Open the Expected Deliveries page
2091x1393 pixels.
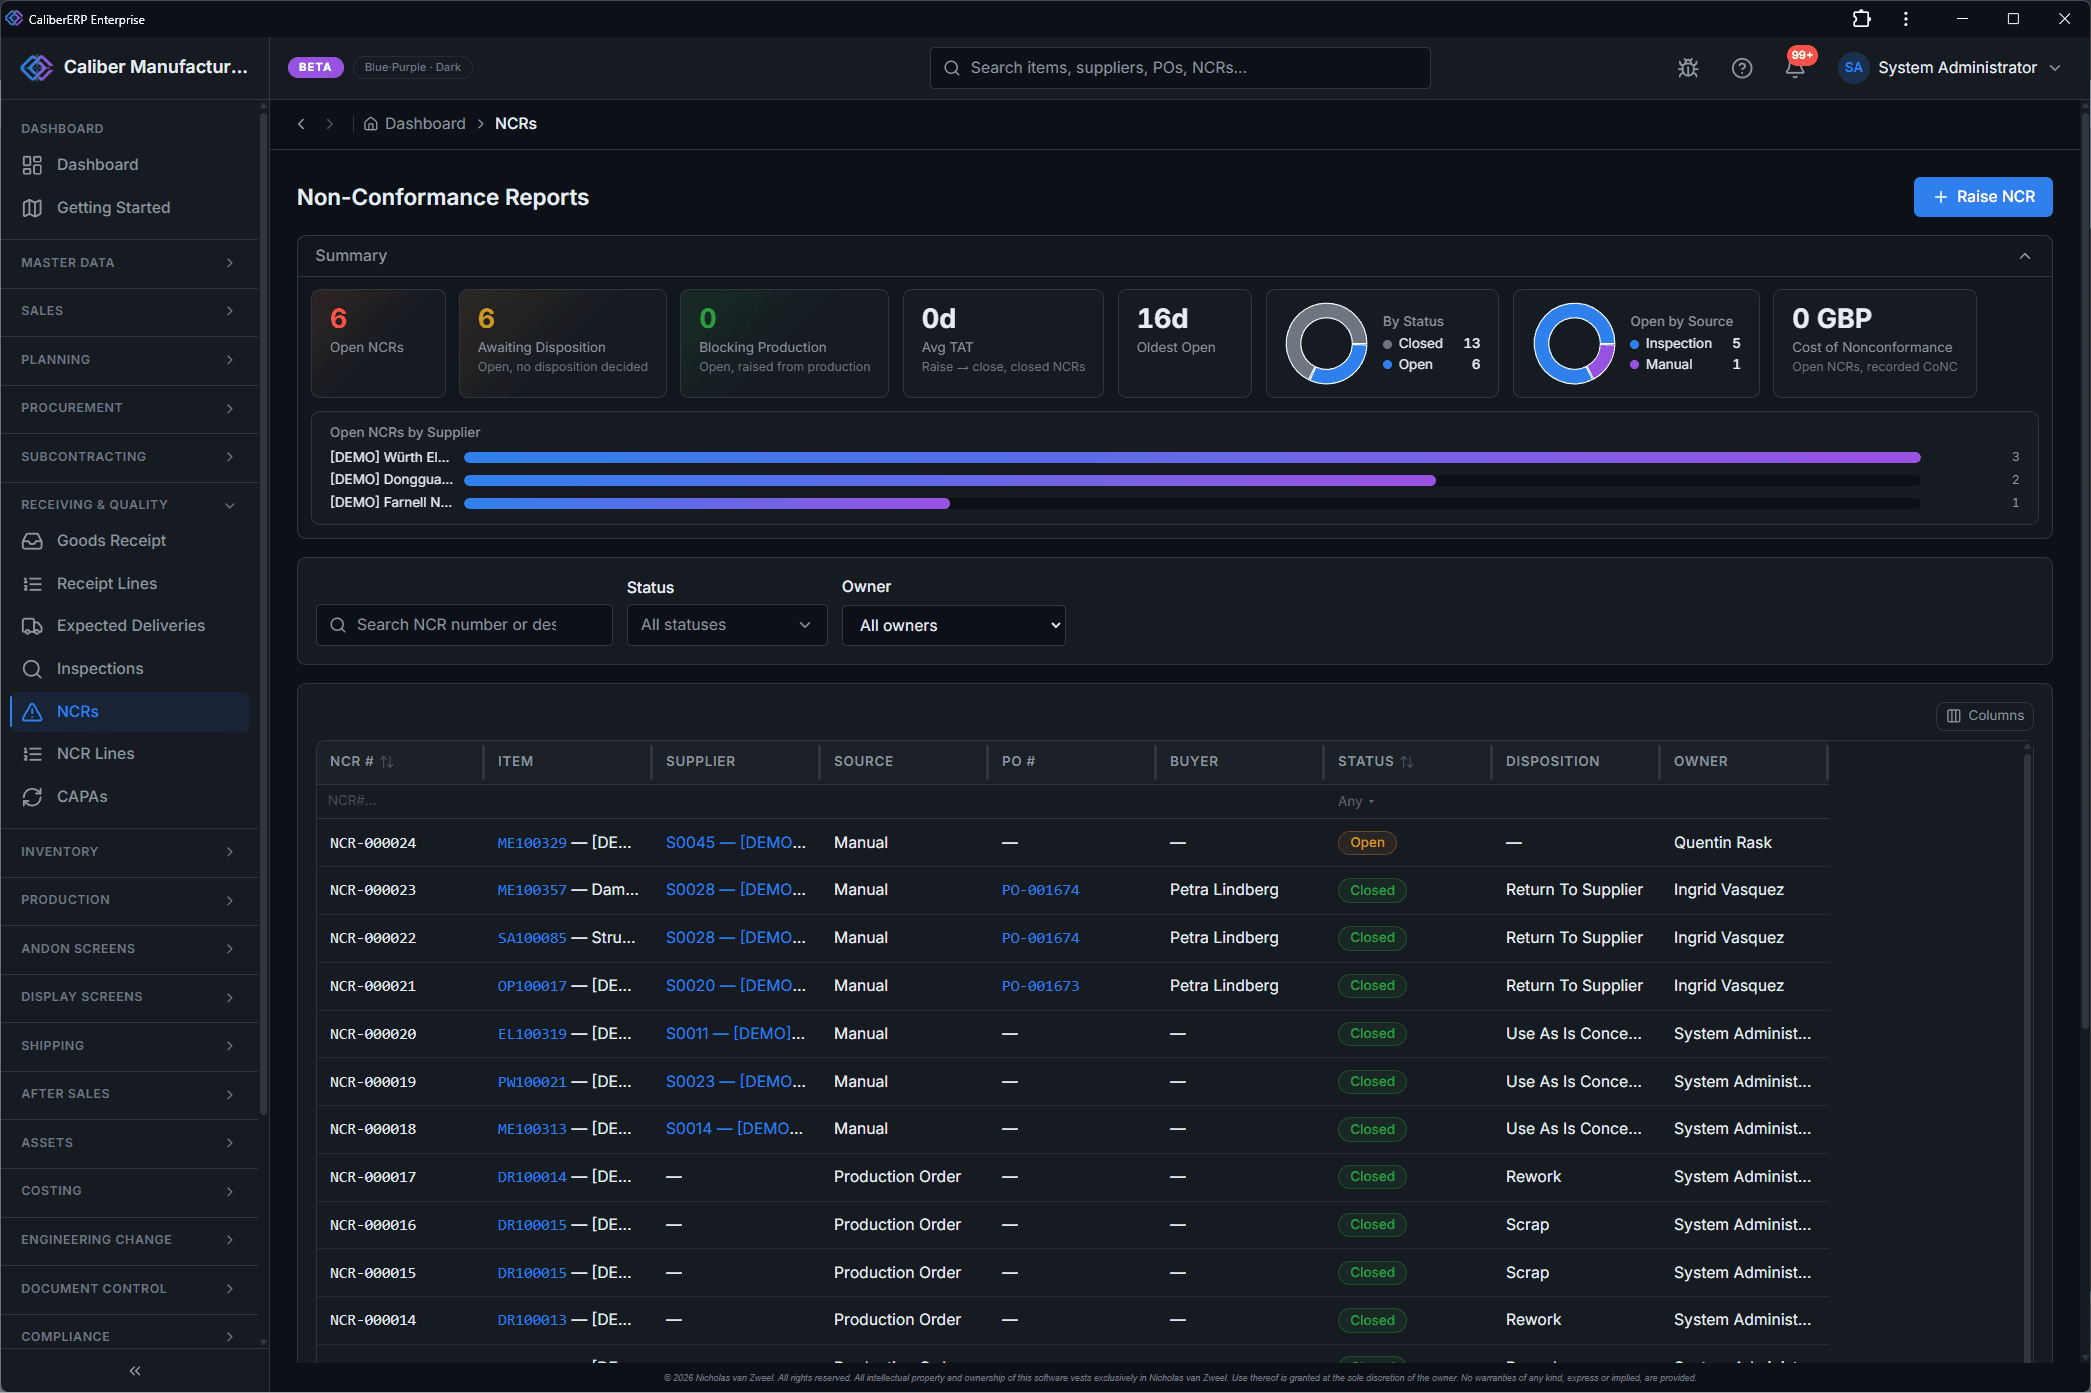(x=129, y=626)
